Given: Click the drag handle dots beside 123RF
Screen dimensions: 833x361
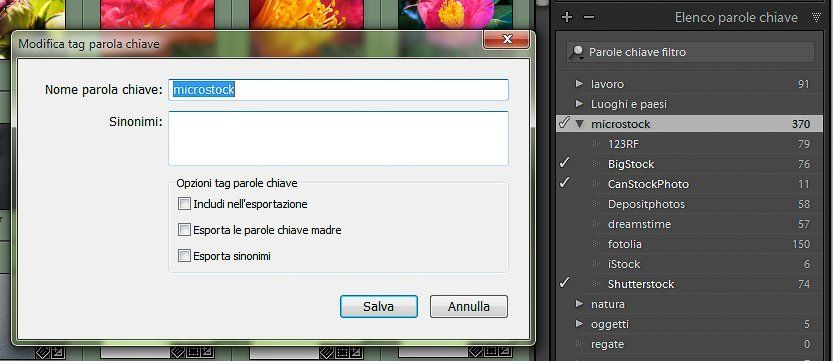Looking at the screenshot, I should pos(597,144).
